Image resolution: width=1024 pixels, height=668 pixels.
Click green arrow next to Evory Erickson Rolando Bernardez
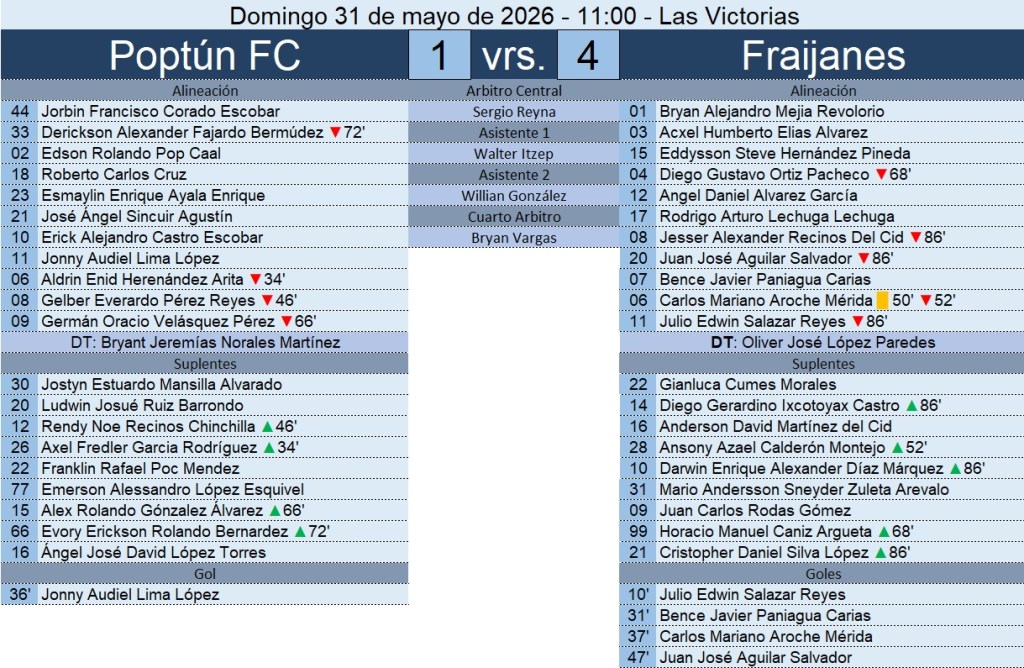300,532
